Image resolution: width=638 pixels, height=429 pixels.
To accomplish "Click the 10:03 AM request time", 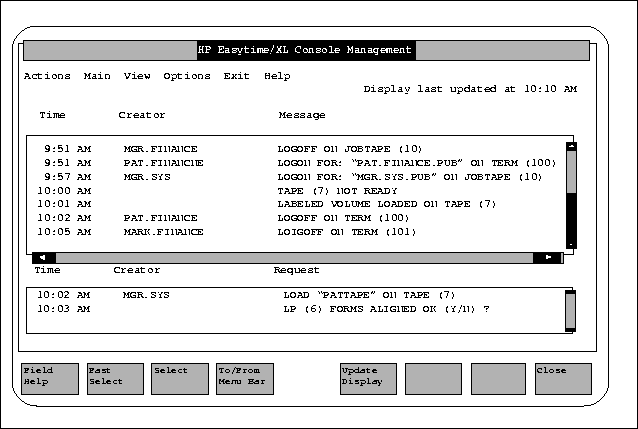I will click(x=63, y=309).
